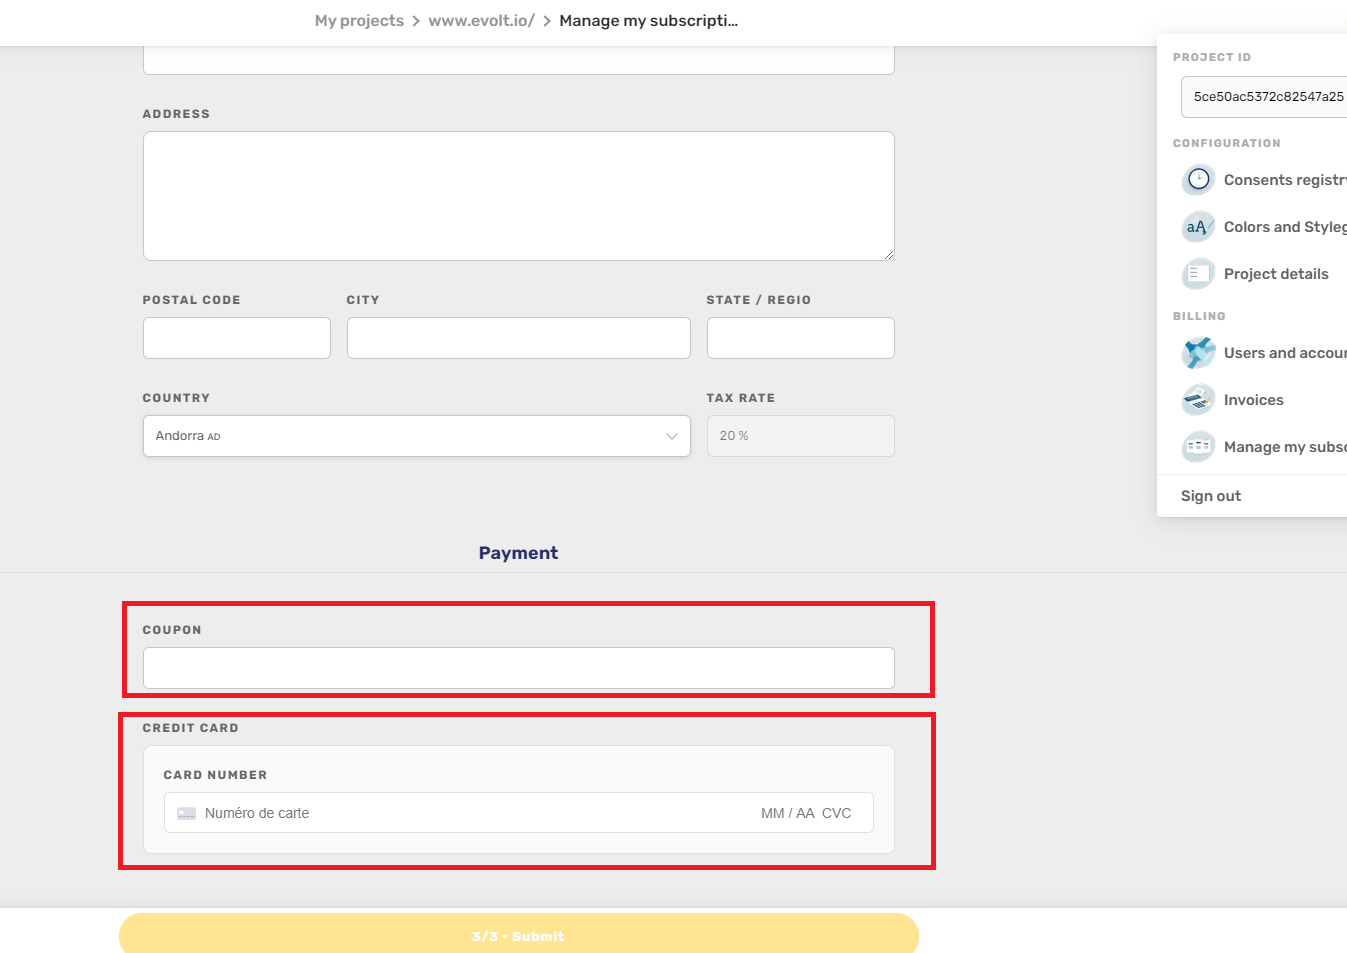Click the Manage my subscription icon
This screenshot has width=1347, height=953.
(x=1198, y=447)
